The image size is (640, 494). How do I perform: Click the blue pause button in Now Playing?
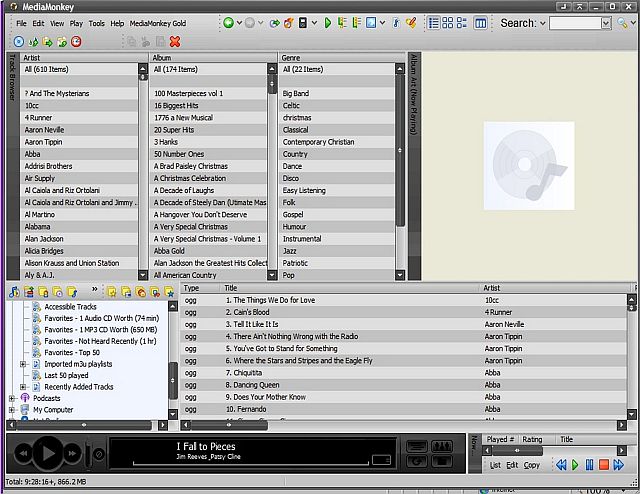point(589,465)
